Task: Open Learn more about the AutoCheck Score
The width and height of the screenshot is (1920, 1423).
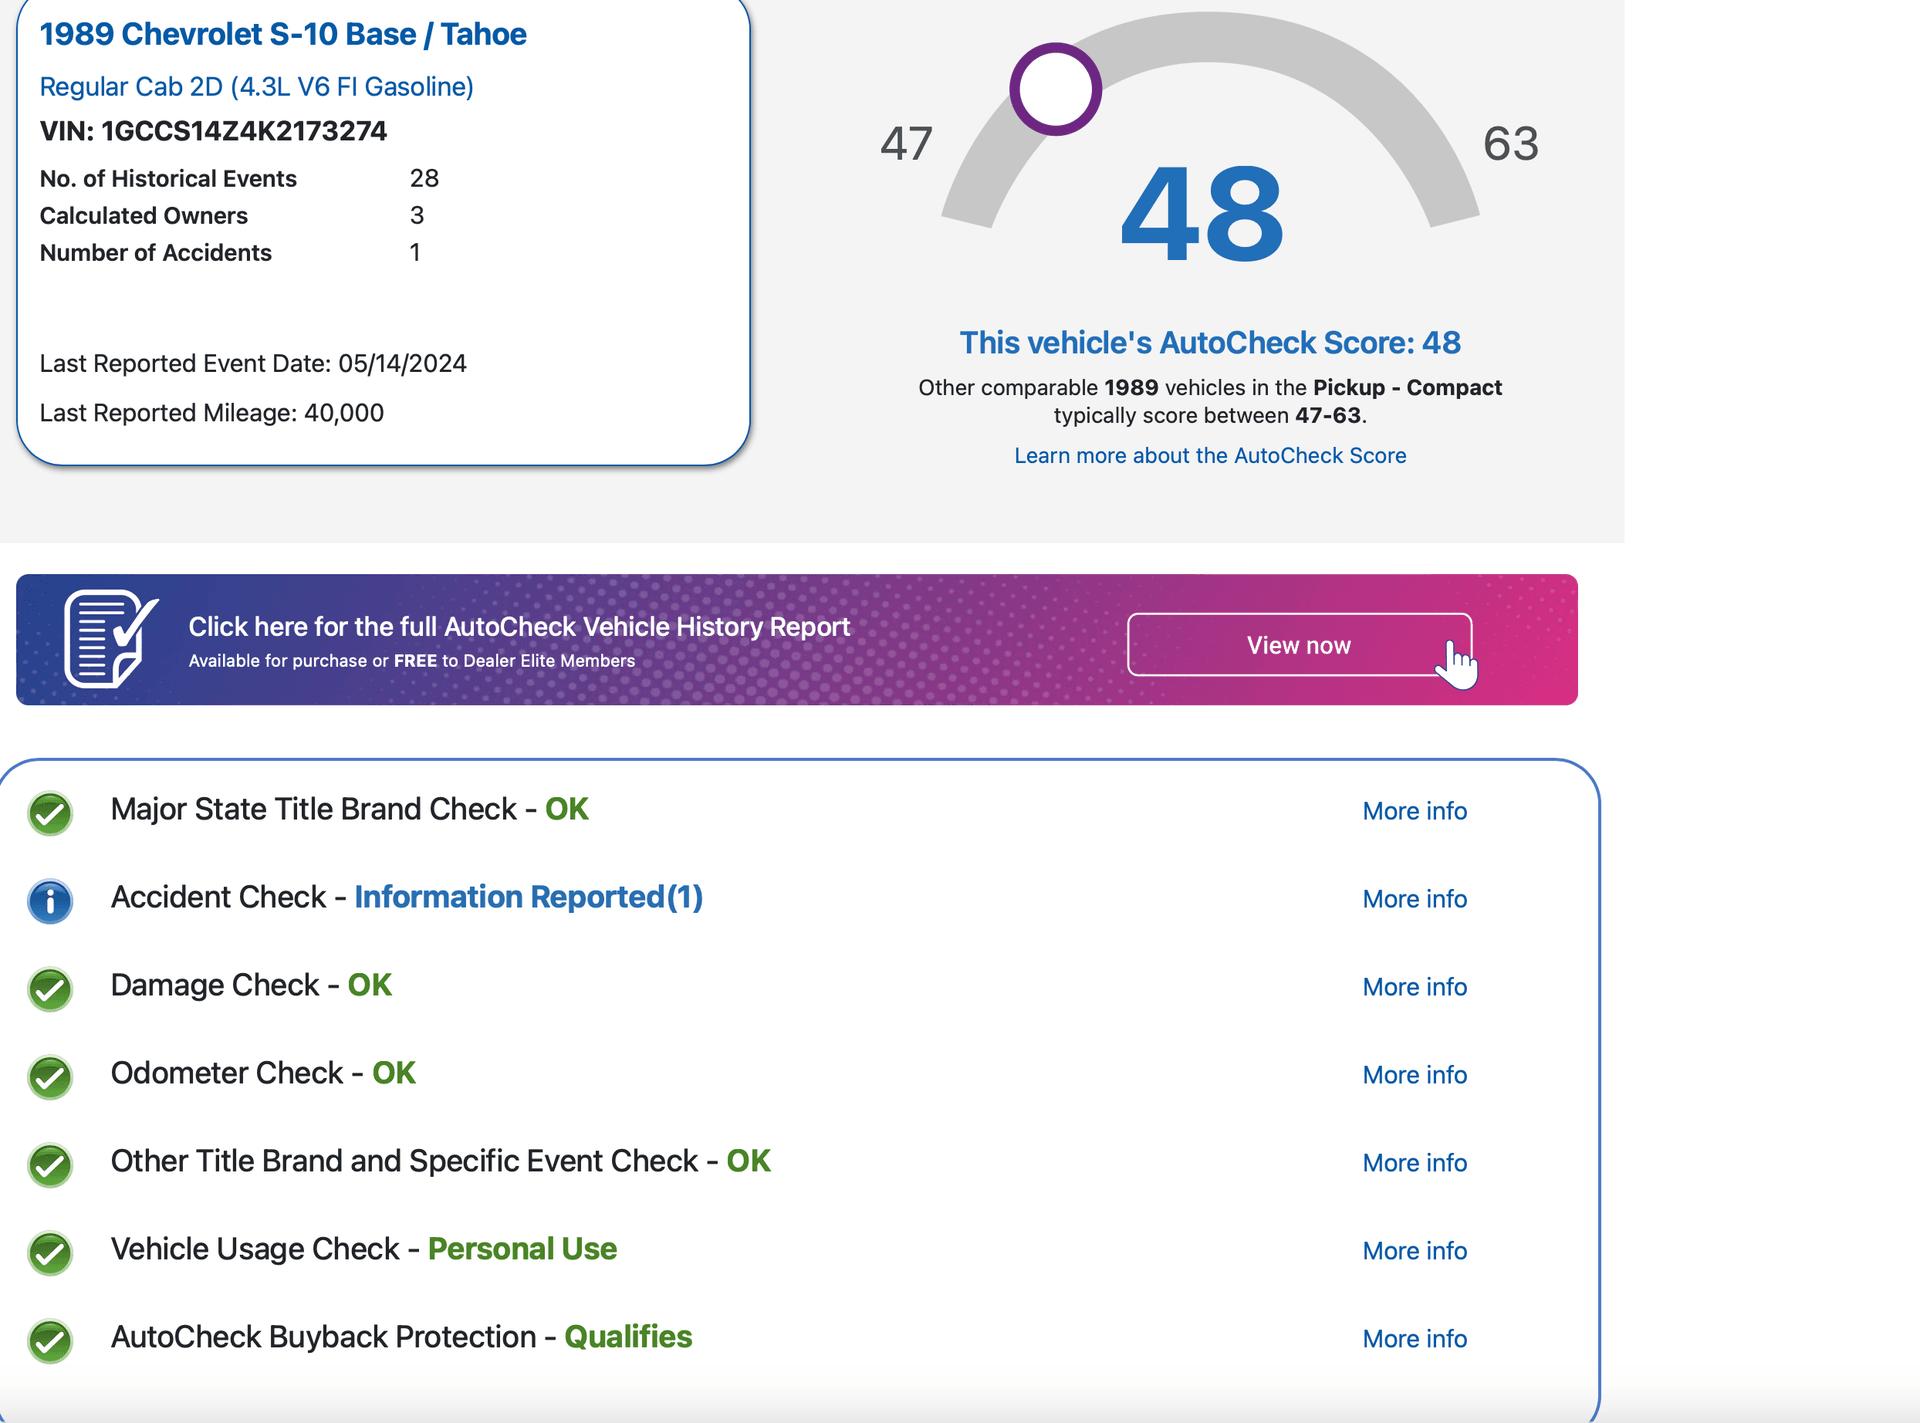Action: point(1209,456)
